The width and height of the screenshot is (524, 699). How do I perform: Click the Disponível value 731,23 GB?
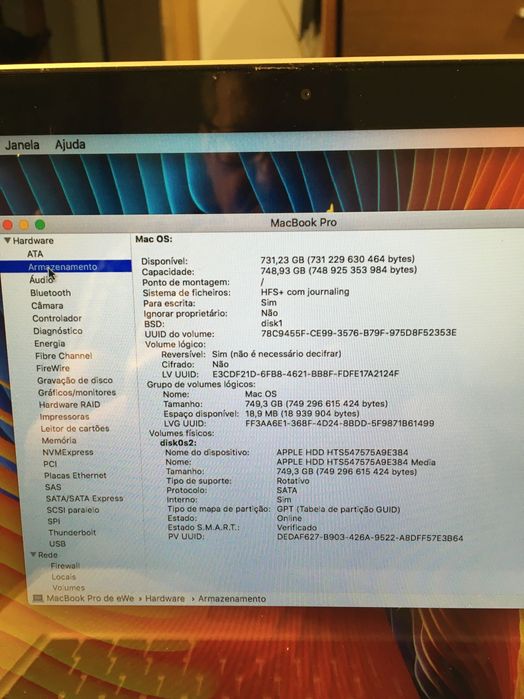click(338, 259)
